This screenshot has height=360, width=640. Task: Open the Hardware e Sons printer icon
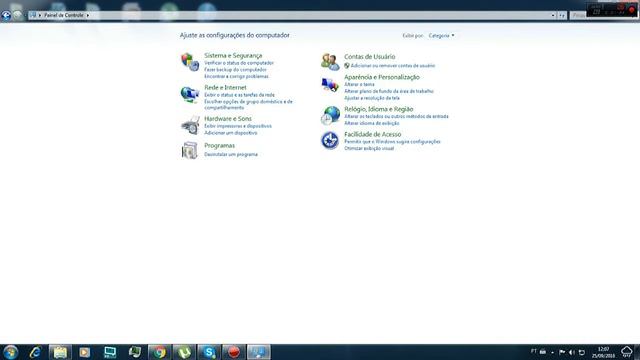tap(190, 125)
